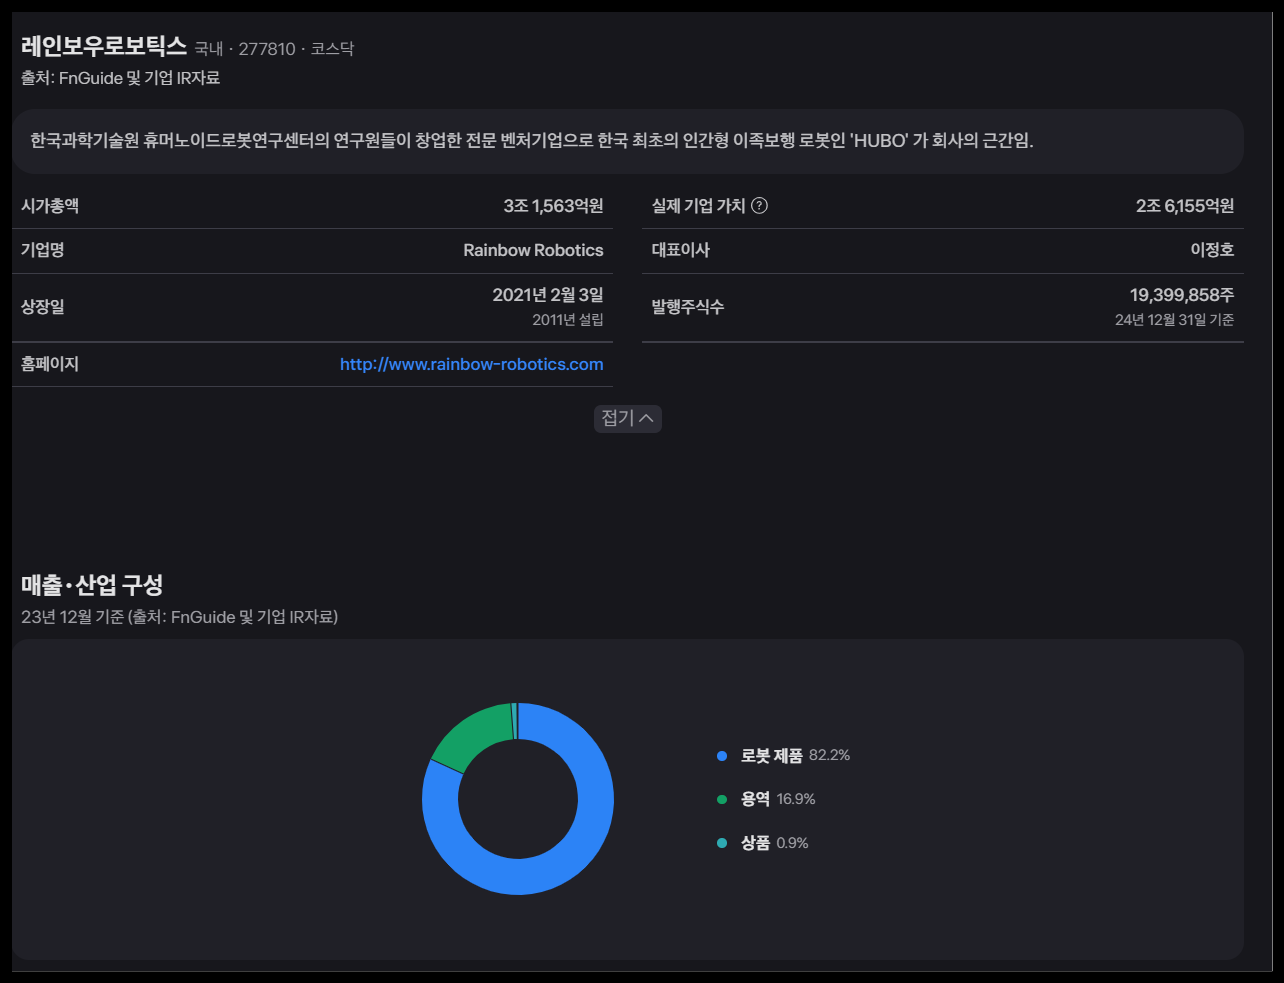Click the 상품 0.9% legend label
Image resolution: width=1284 pixels, height=983 pixels.
(774, 844)
